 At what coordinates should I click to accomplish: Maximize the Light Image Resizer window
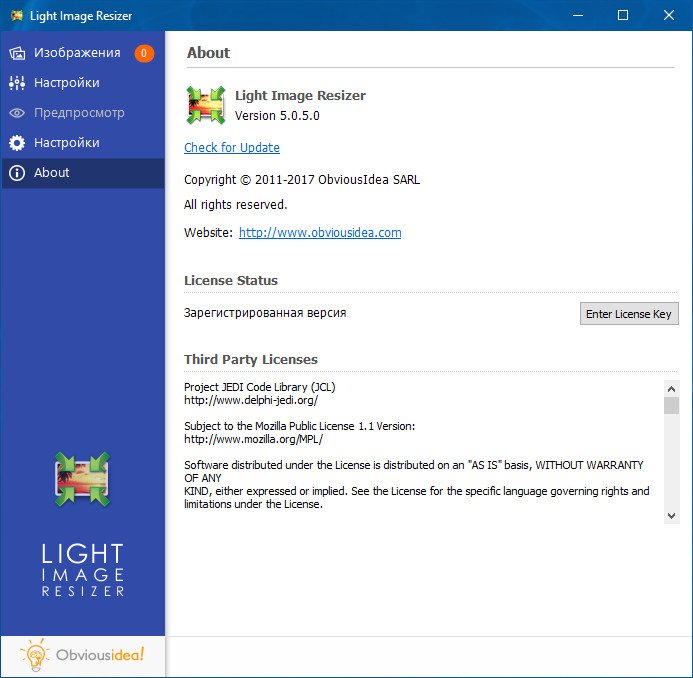tap(623, 16)
